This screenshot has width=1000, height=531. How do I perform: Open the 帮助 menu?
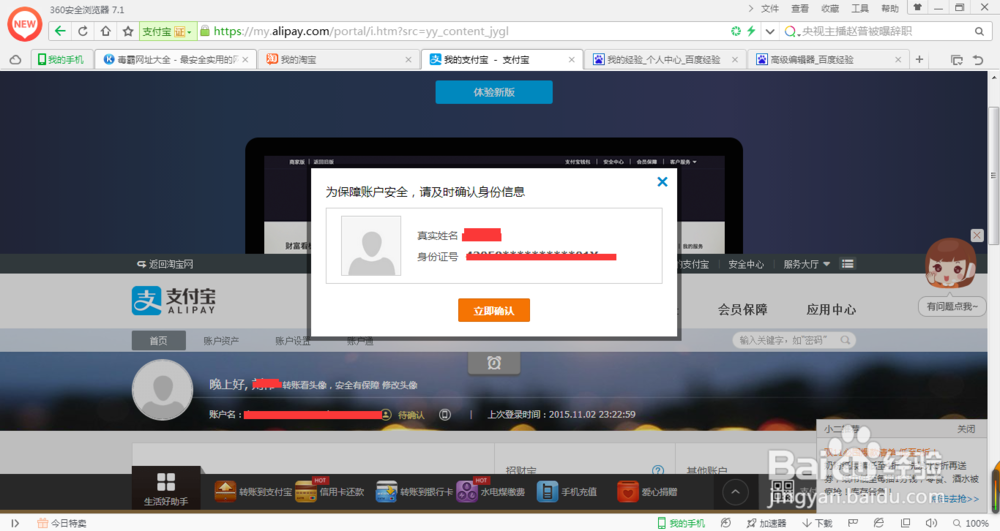click(890, 8)
